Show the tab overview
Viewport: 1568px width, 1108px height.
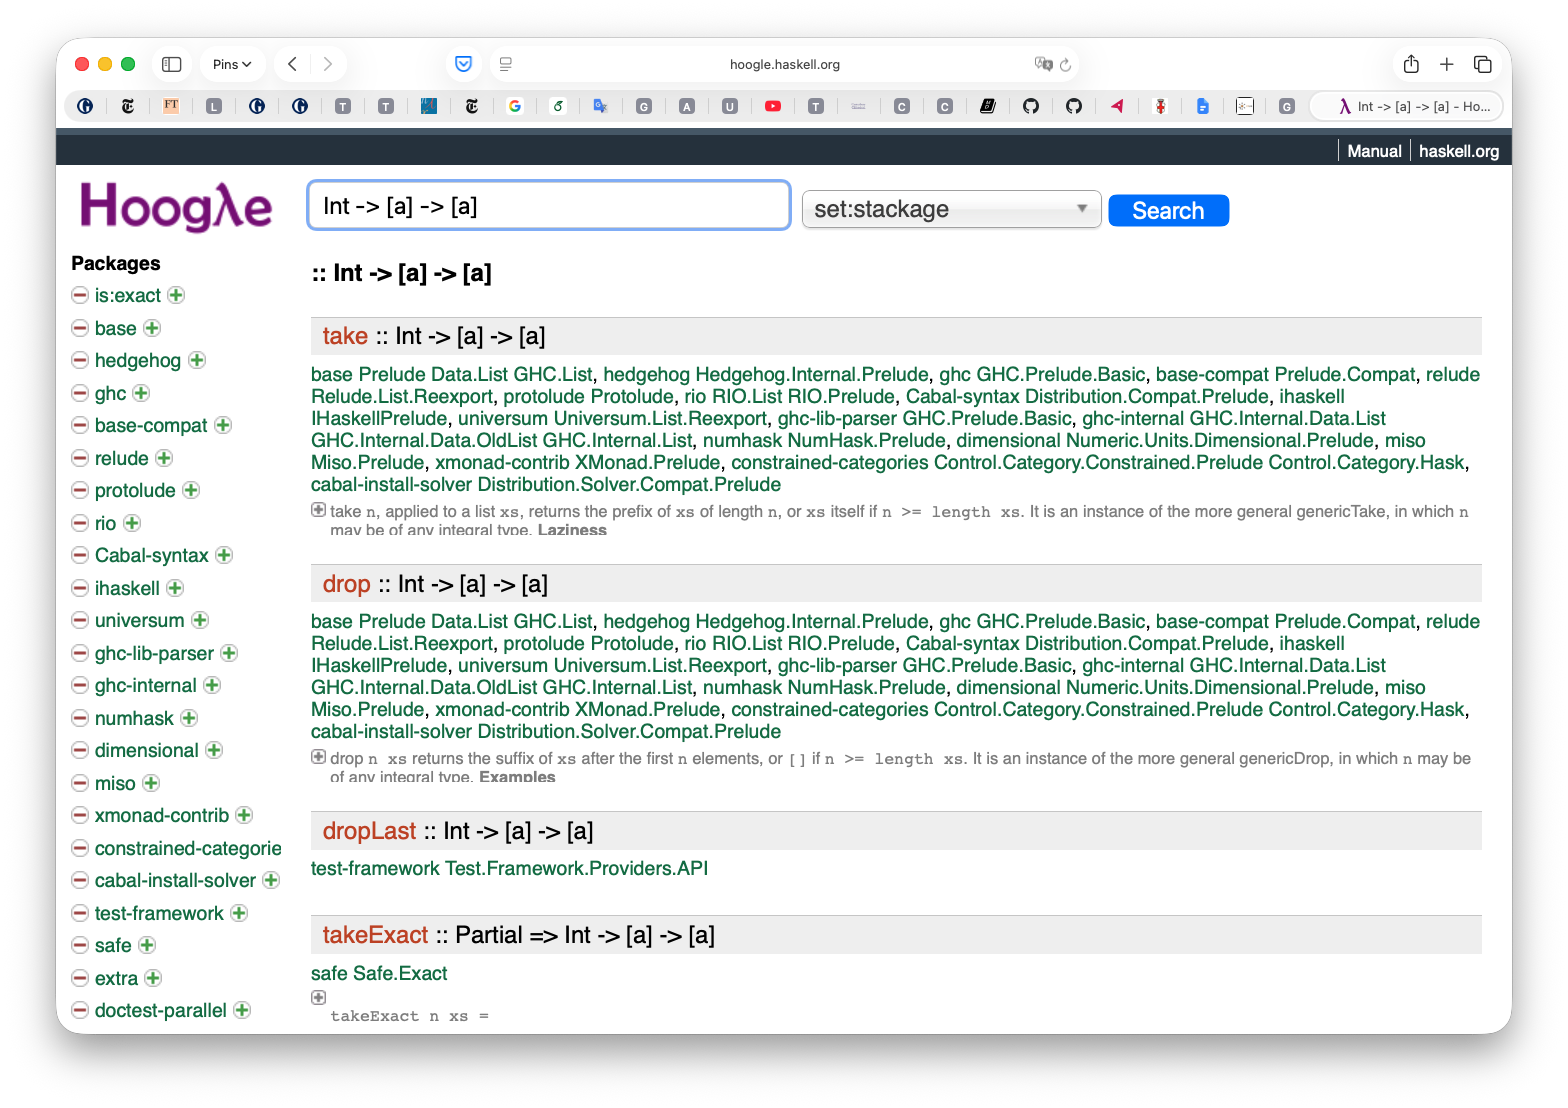click(1483, 64)
